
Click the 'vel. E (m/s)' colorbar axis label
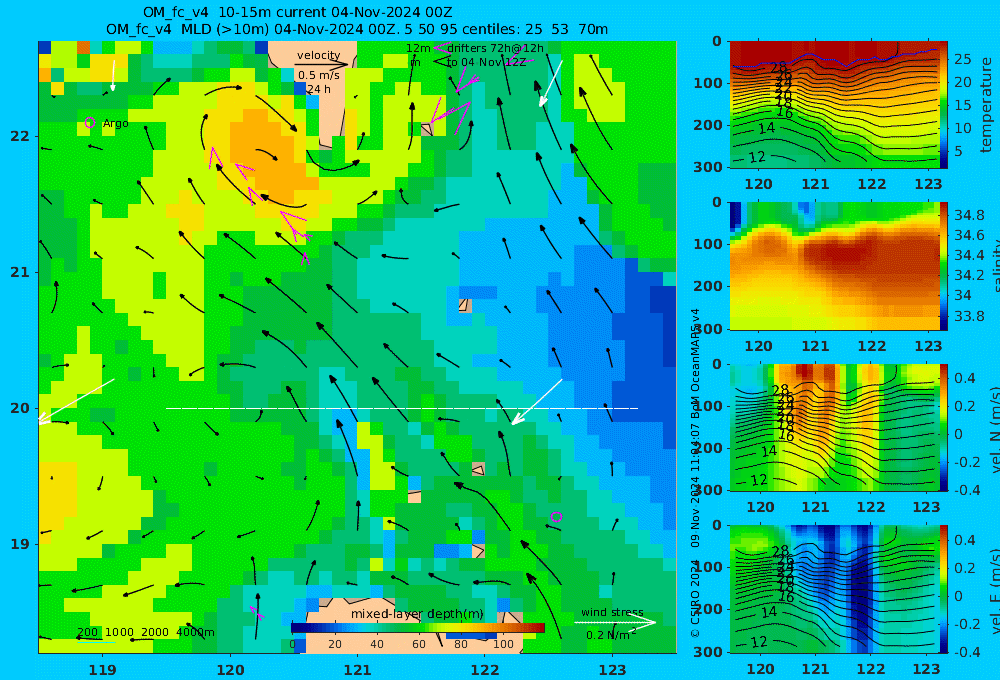[994, 591]
